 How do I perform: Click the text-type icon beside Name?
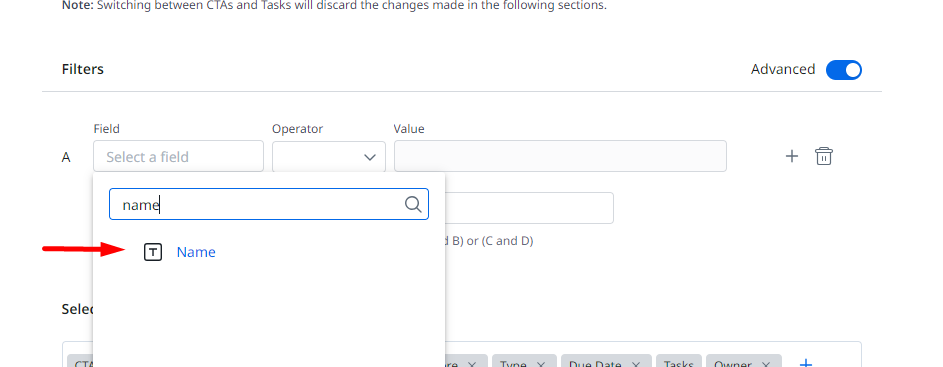click(153, 252)
